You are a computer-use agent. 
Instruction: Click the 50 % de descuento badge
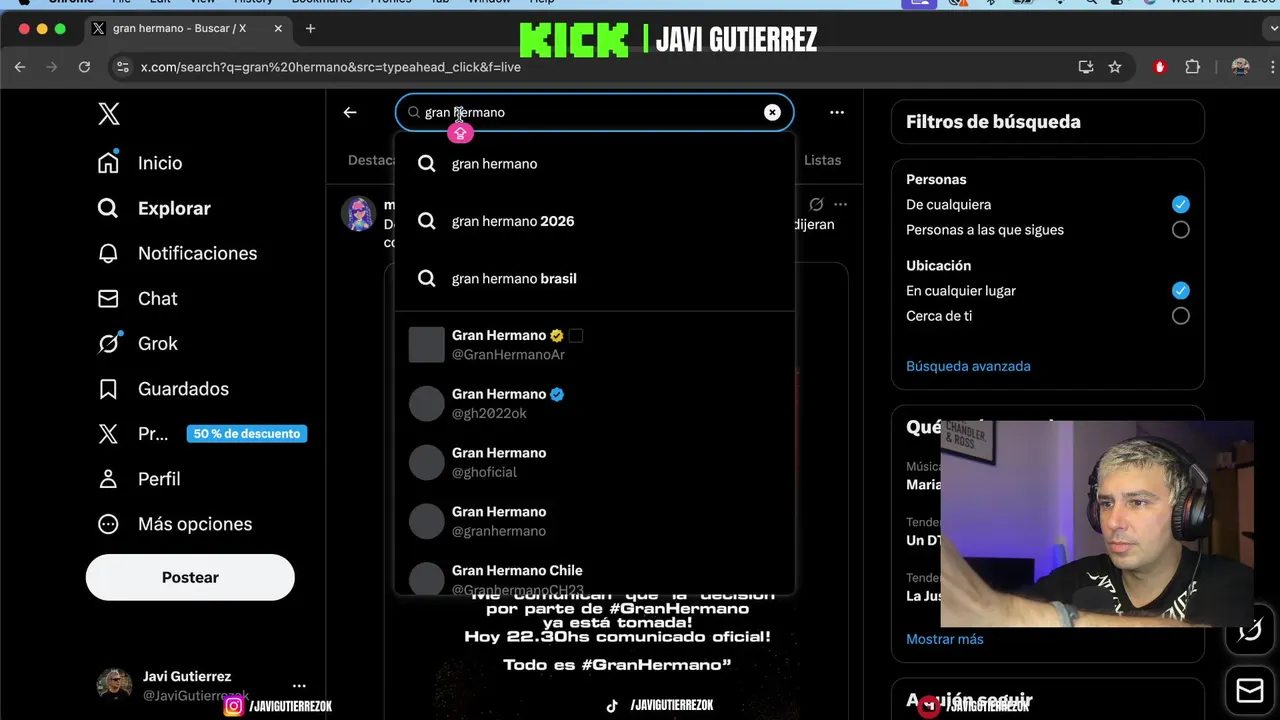[x=246, y=434]
